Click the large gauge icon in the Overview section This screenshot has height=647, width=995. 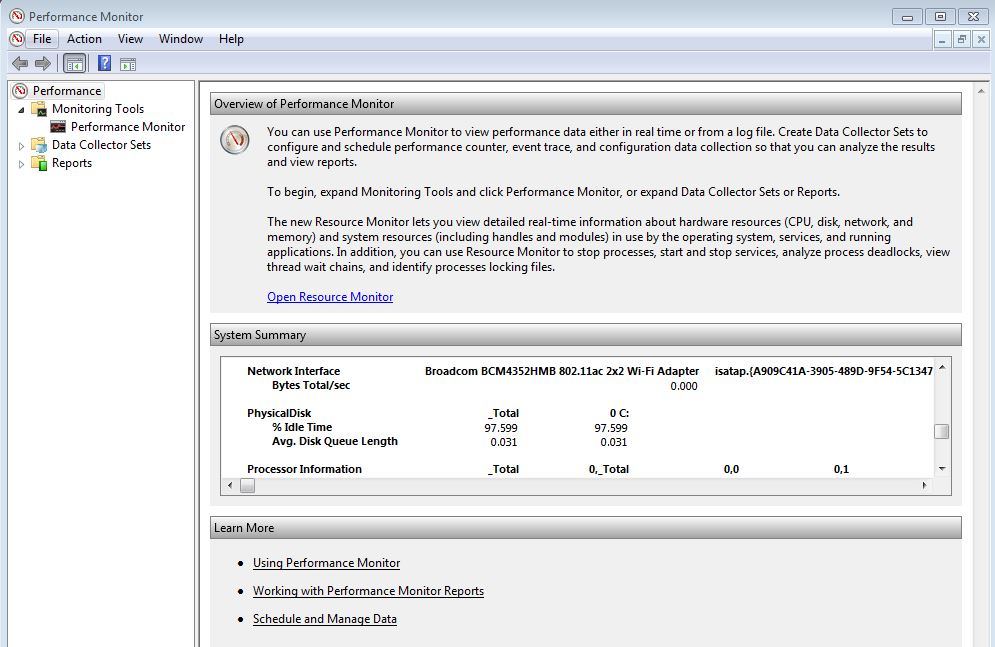point(235,140)
